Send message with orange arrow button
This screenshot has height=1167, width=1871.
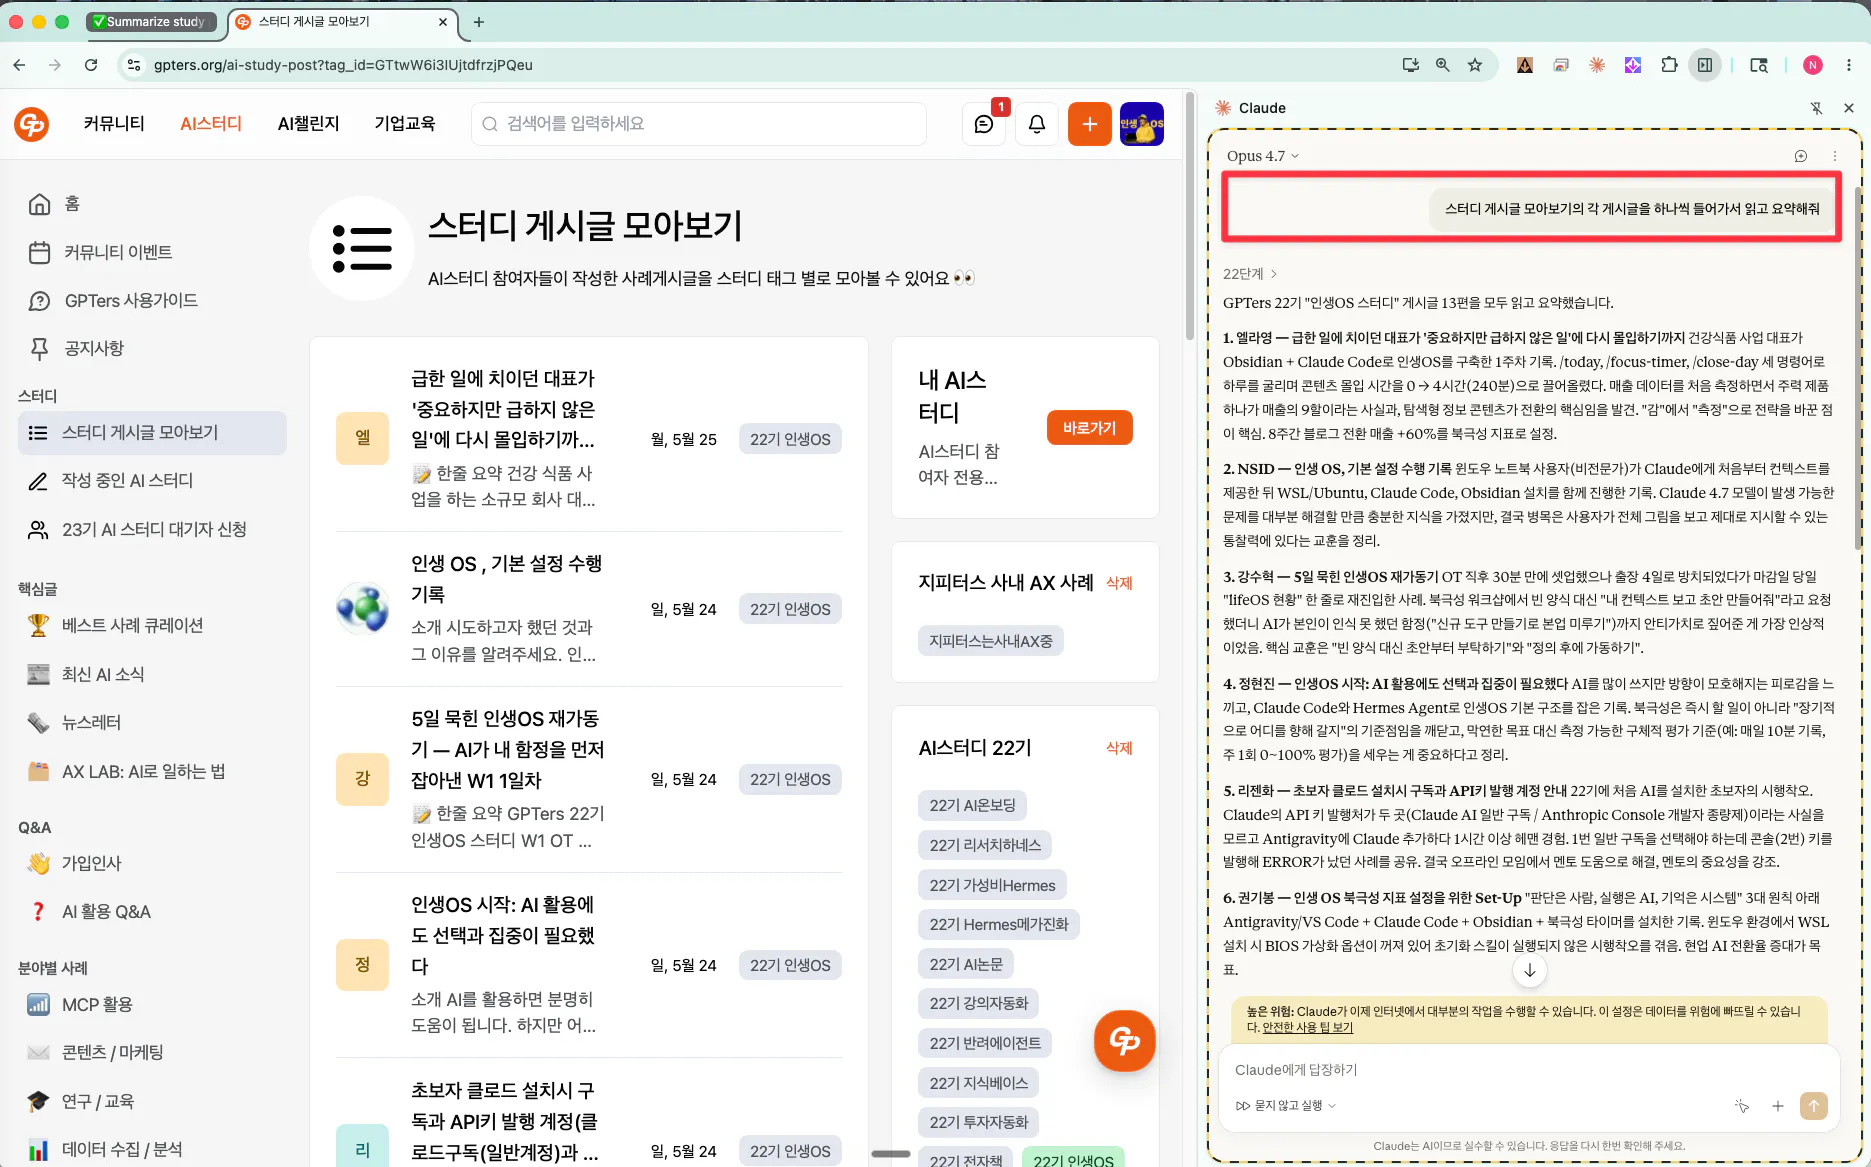point(1813,1105)
